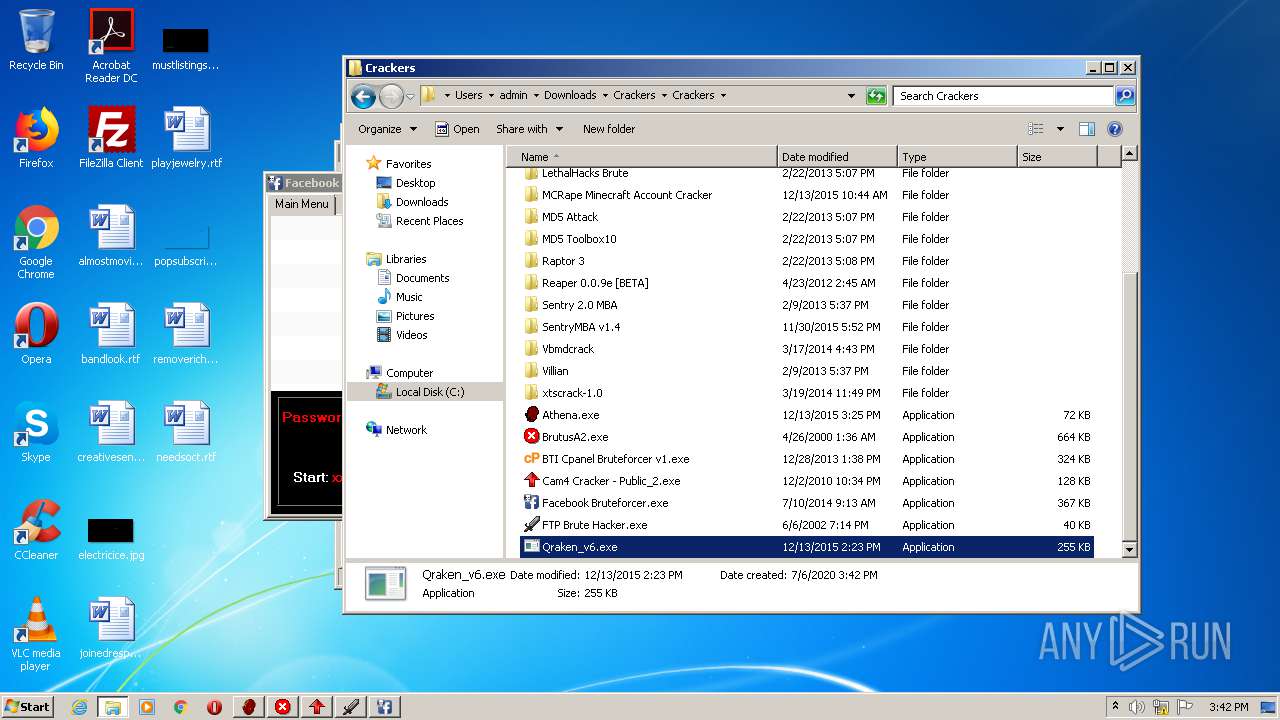Sort by the Date modified column header
Viewport: 1280px width, 720px height.
click(x=837, y=157)
